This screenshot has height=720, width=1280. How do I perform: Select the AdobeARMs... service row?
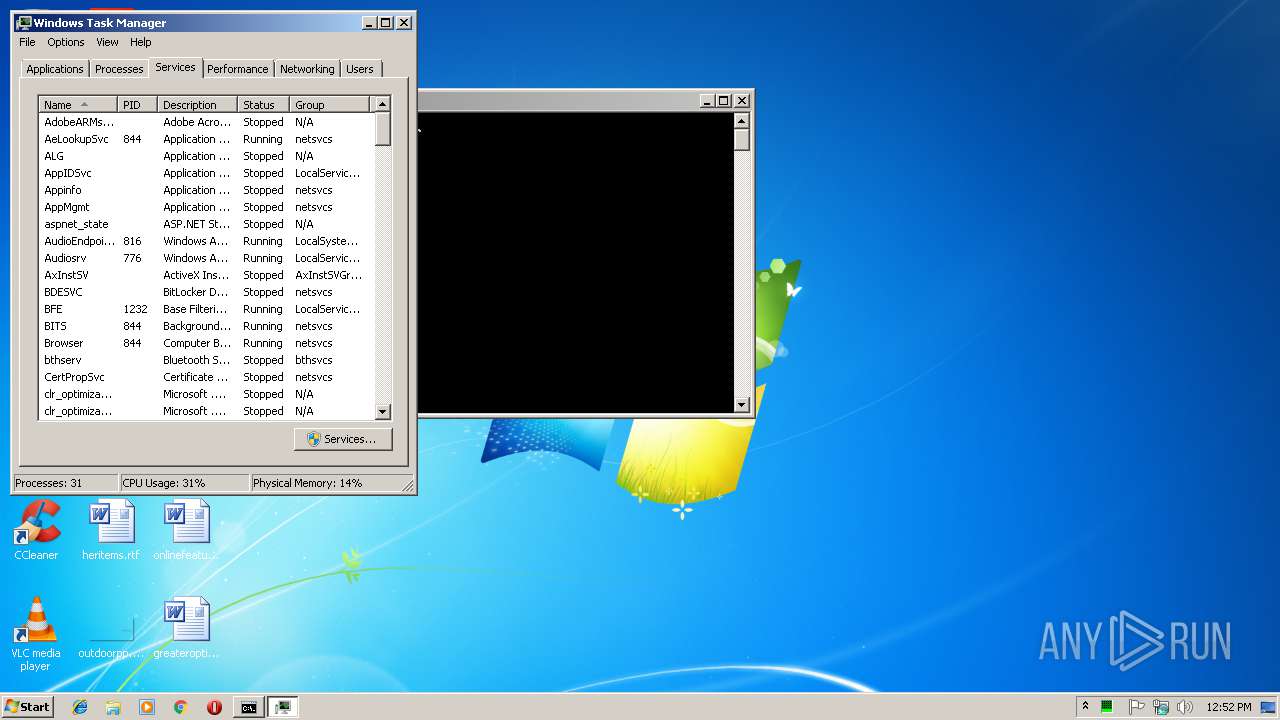coord(205,122)
